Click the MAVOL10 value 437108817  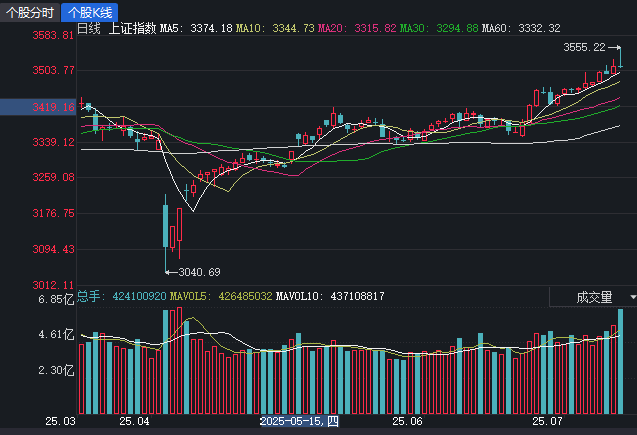click(358, 296)
